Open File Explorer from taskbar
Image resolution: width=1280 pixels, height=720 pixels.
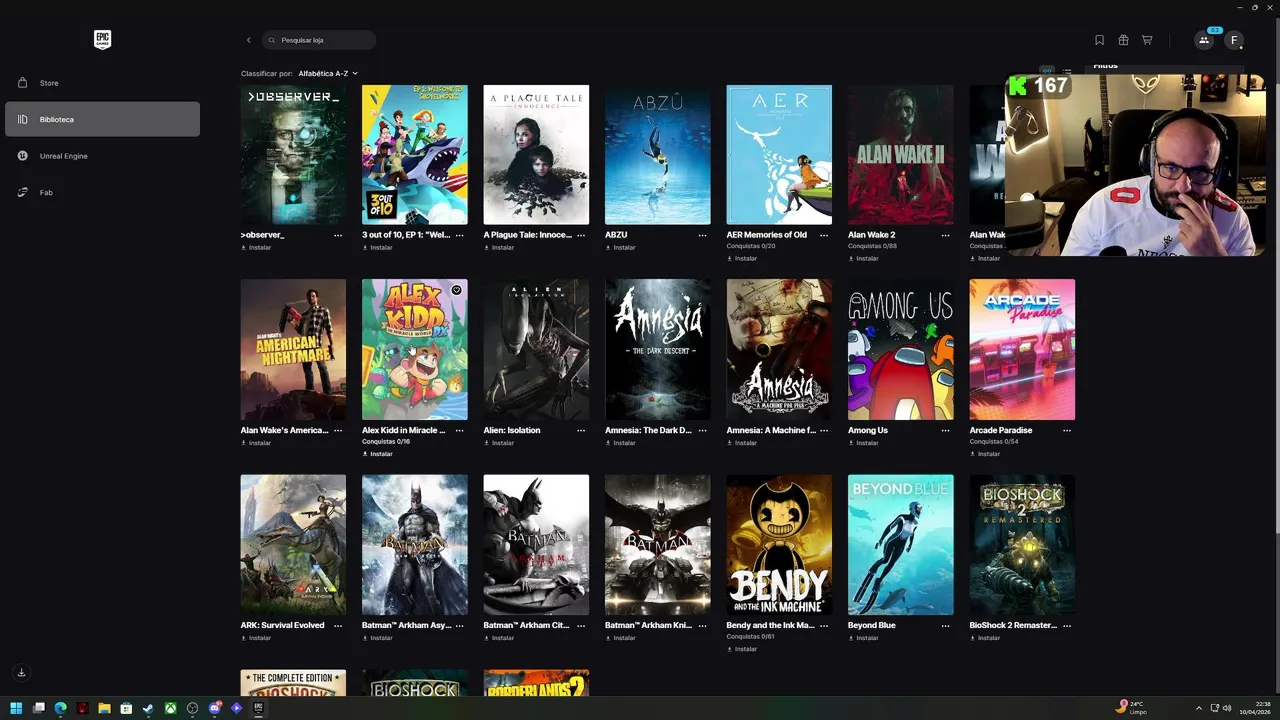tap(104, 708)
